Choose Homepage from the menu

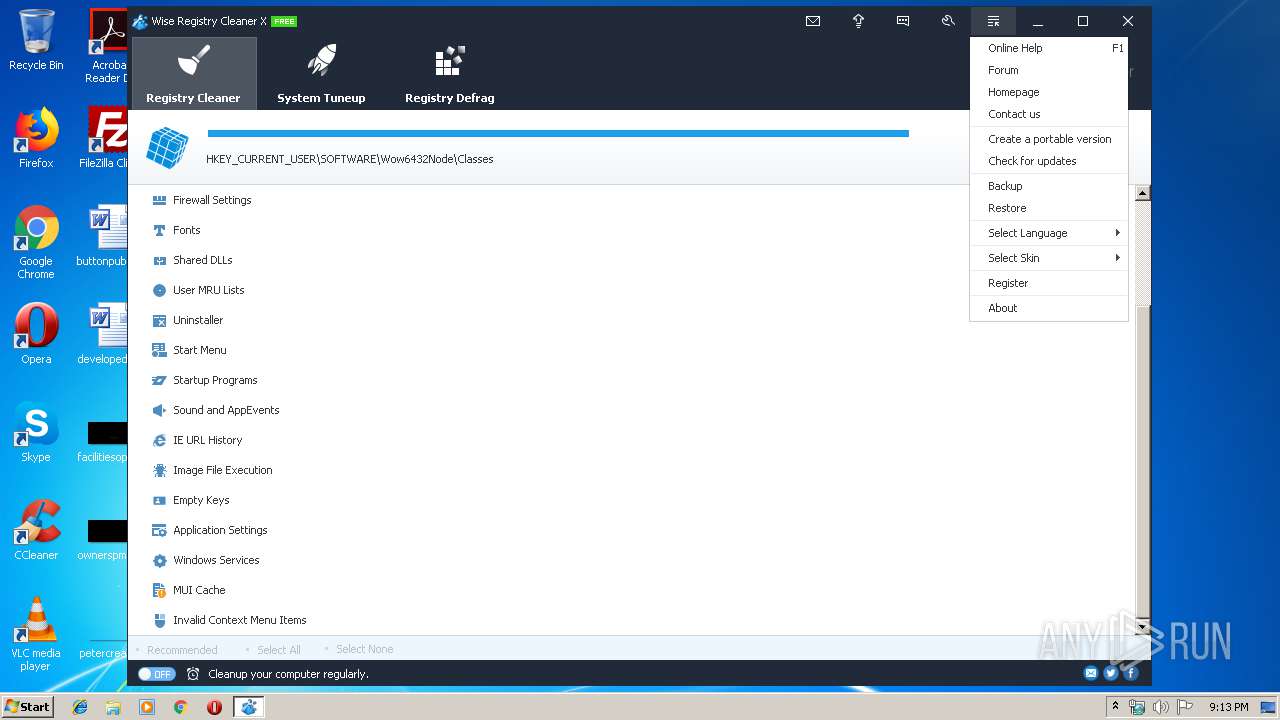[1049, 92]
